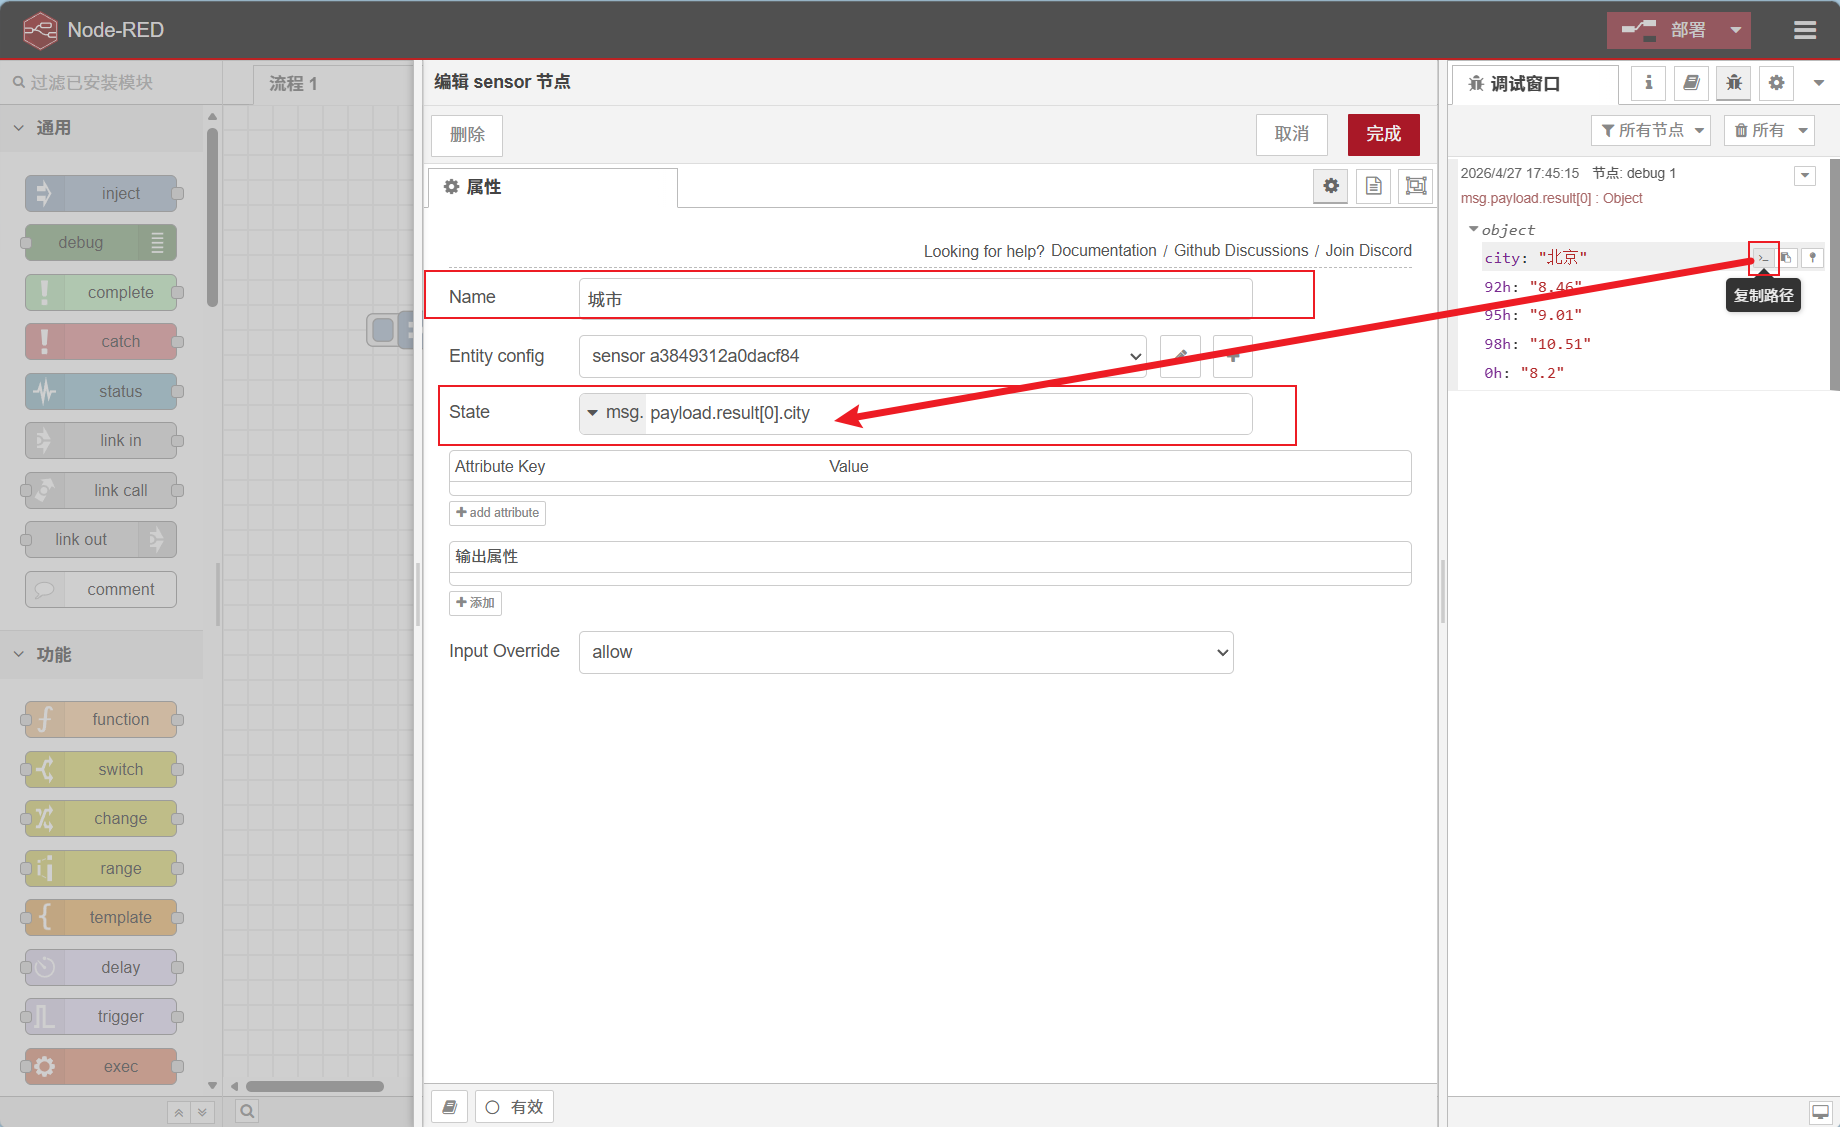
Task: Select the debug node in palette
Action: [101, 242]
